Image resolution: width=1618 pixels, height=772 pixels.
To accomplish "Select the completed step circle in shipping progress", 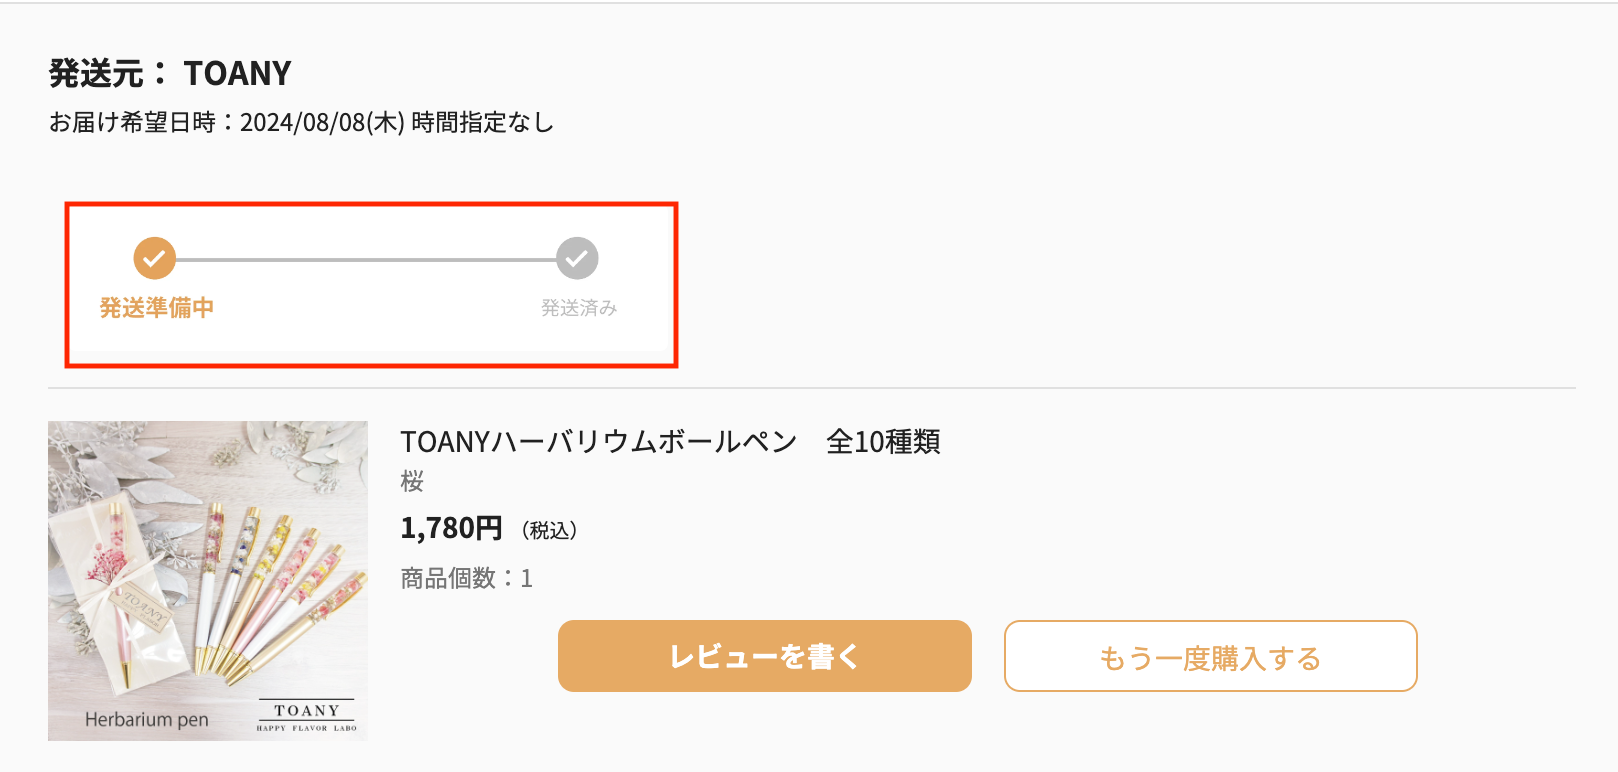I will point(153,258).
